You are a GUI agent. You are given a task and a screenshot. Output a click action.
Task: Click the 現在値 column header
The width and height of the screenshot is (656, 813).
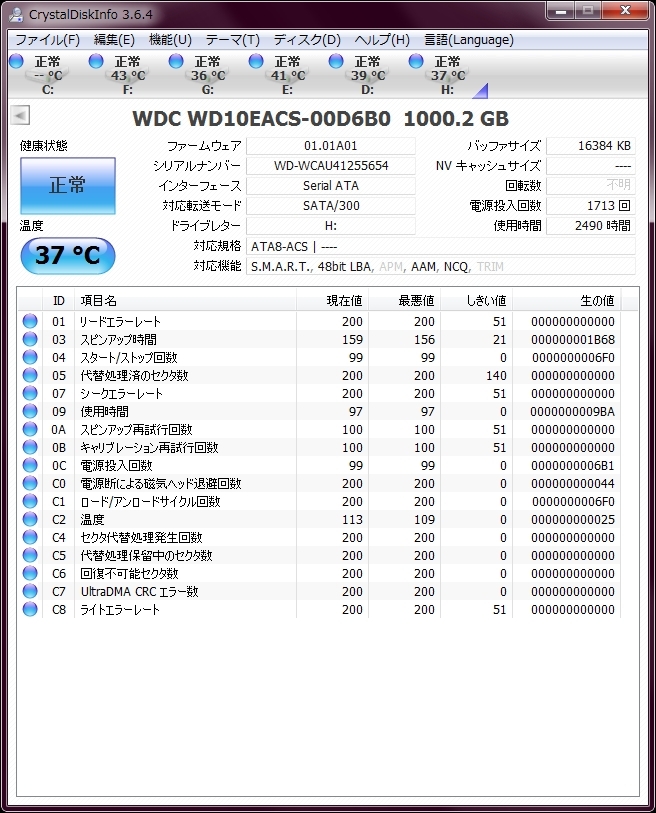(x=332, y=301)
